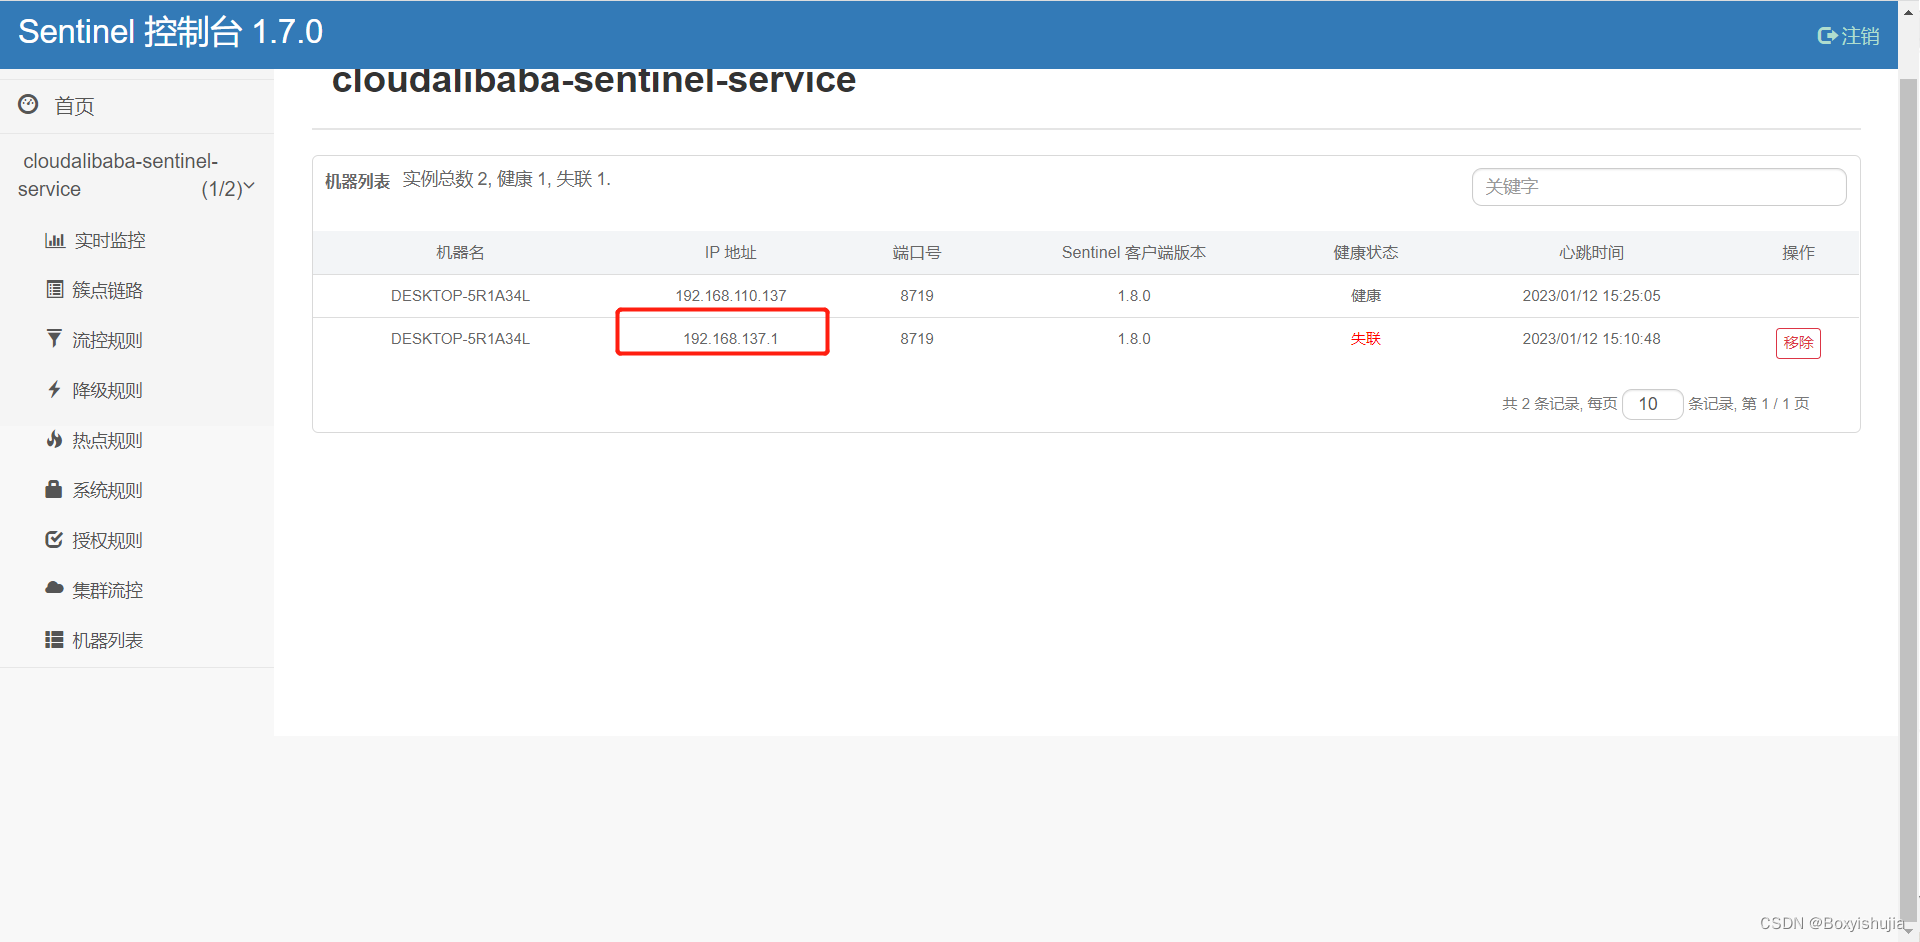This screenshot has width=1920, height=942.
Task: Select the 实时监控 chart icon
Action: coord(56,239)
